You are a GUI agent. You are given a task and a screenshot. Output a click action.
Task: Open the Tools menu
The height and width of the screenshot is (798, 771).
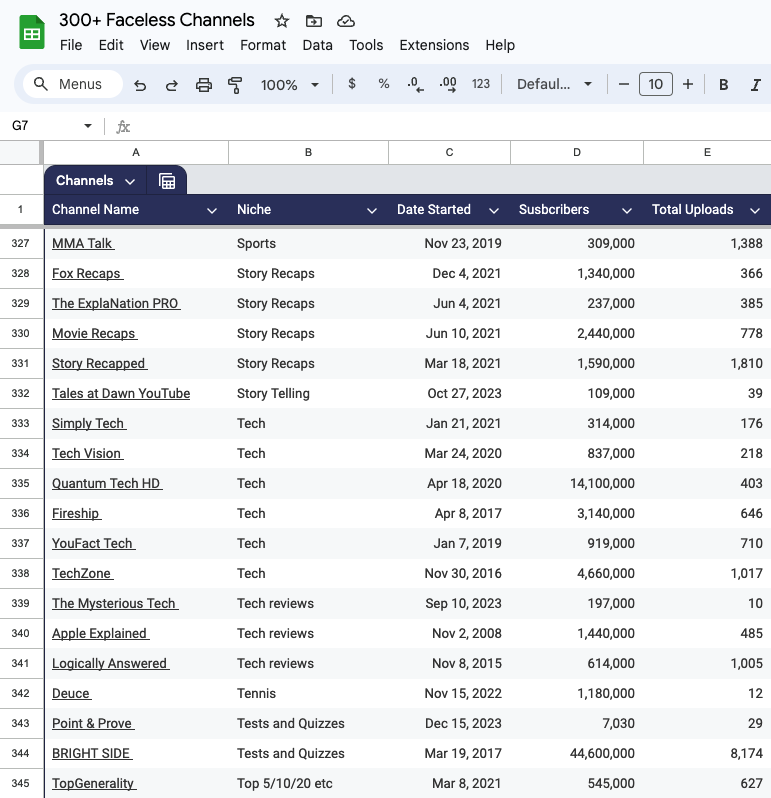tap(366, 45)
